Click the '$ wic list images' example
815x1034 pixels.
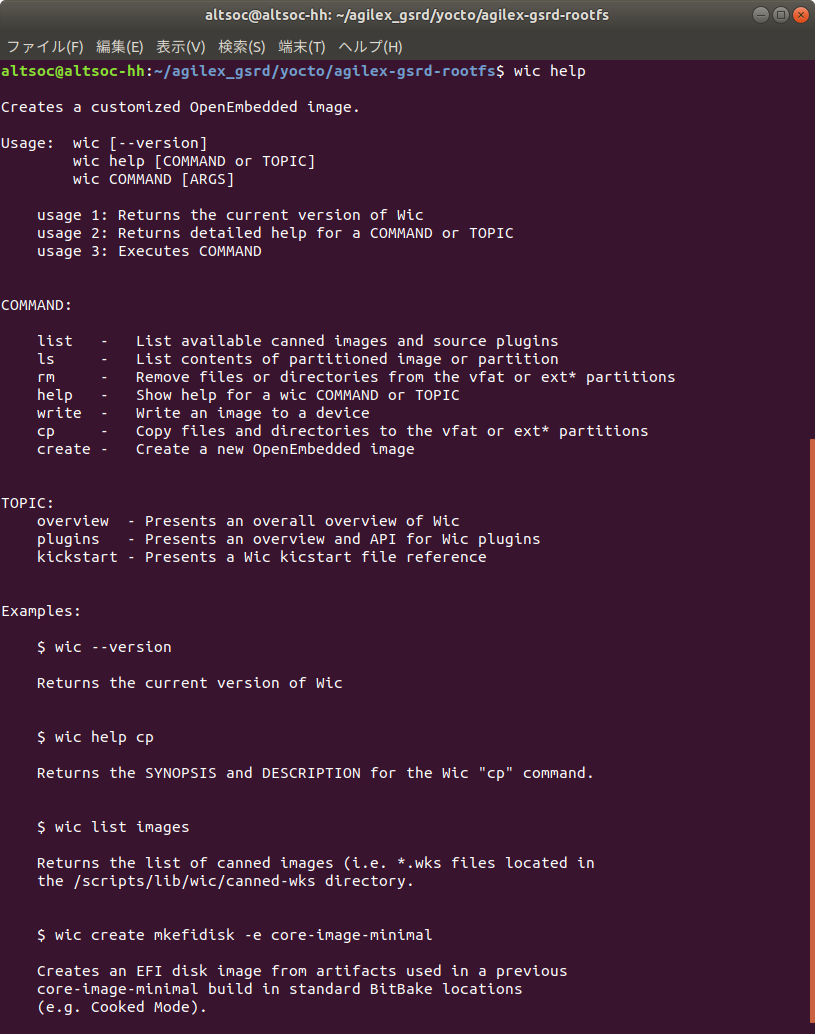(113, 827)
